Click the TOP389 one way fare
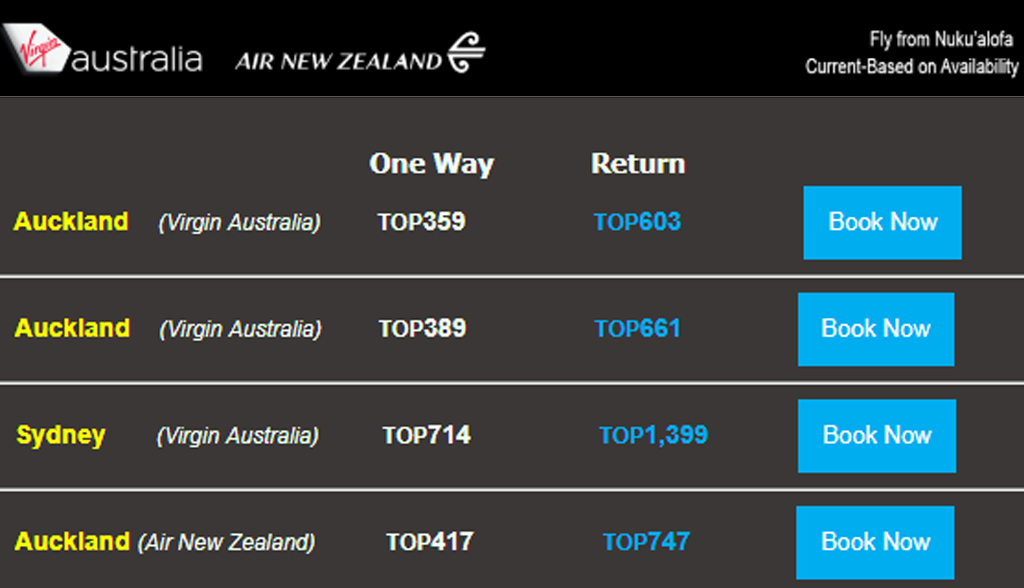Image resolution: width=1024 pixels, height=588 pixels. tap(423, 329)
